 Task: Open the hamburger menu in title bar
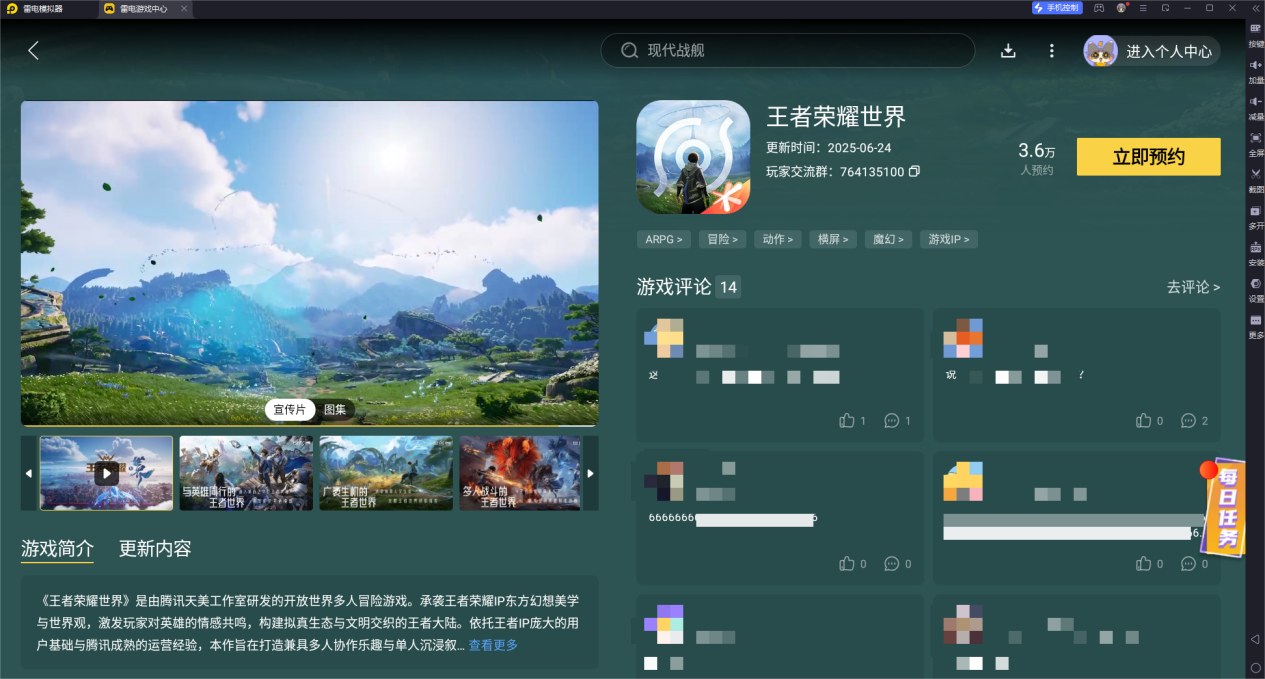(1144, 8)
